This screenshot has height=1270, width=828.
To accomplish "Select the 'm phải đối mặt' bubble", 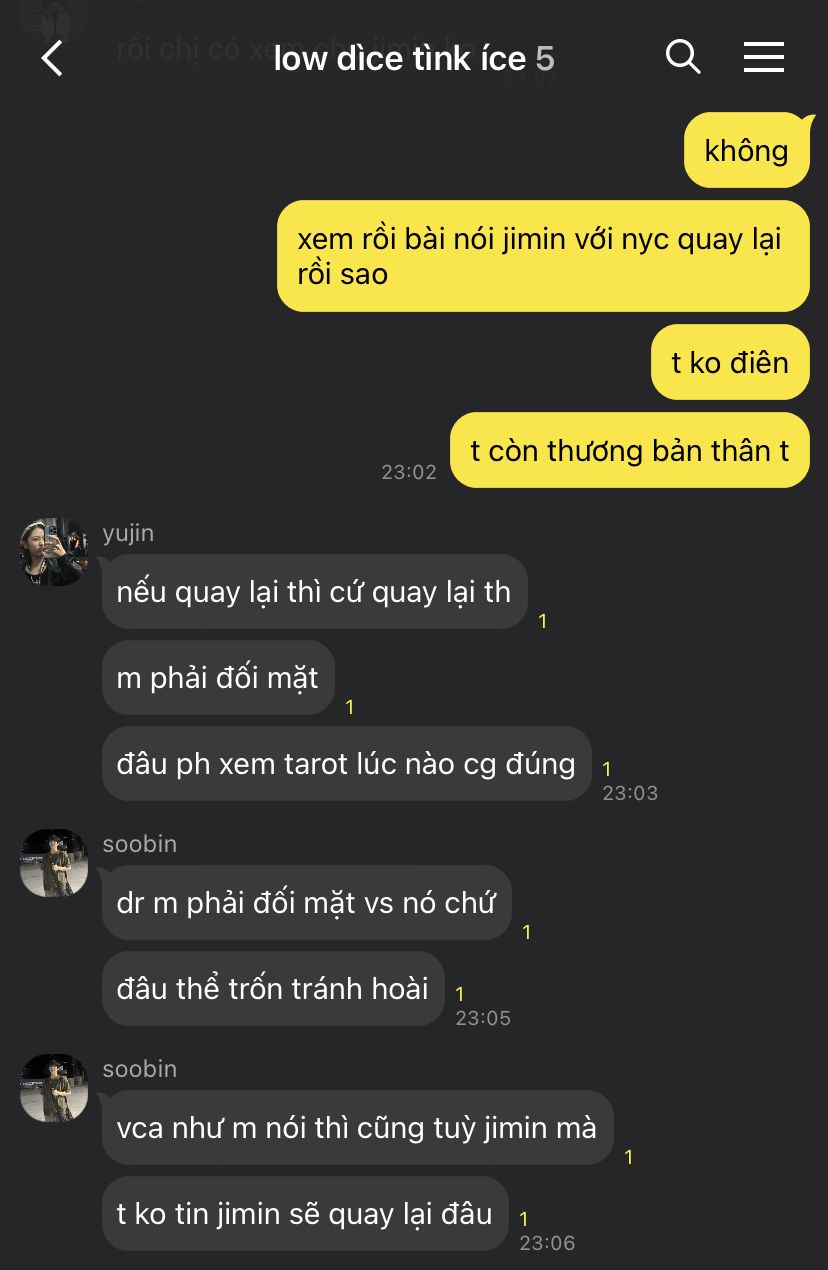I will coord(218,678).
